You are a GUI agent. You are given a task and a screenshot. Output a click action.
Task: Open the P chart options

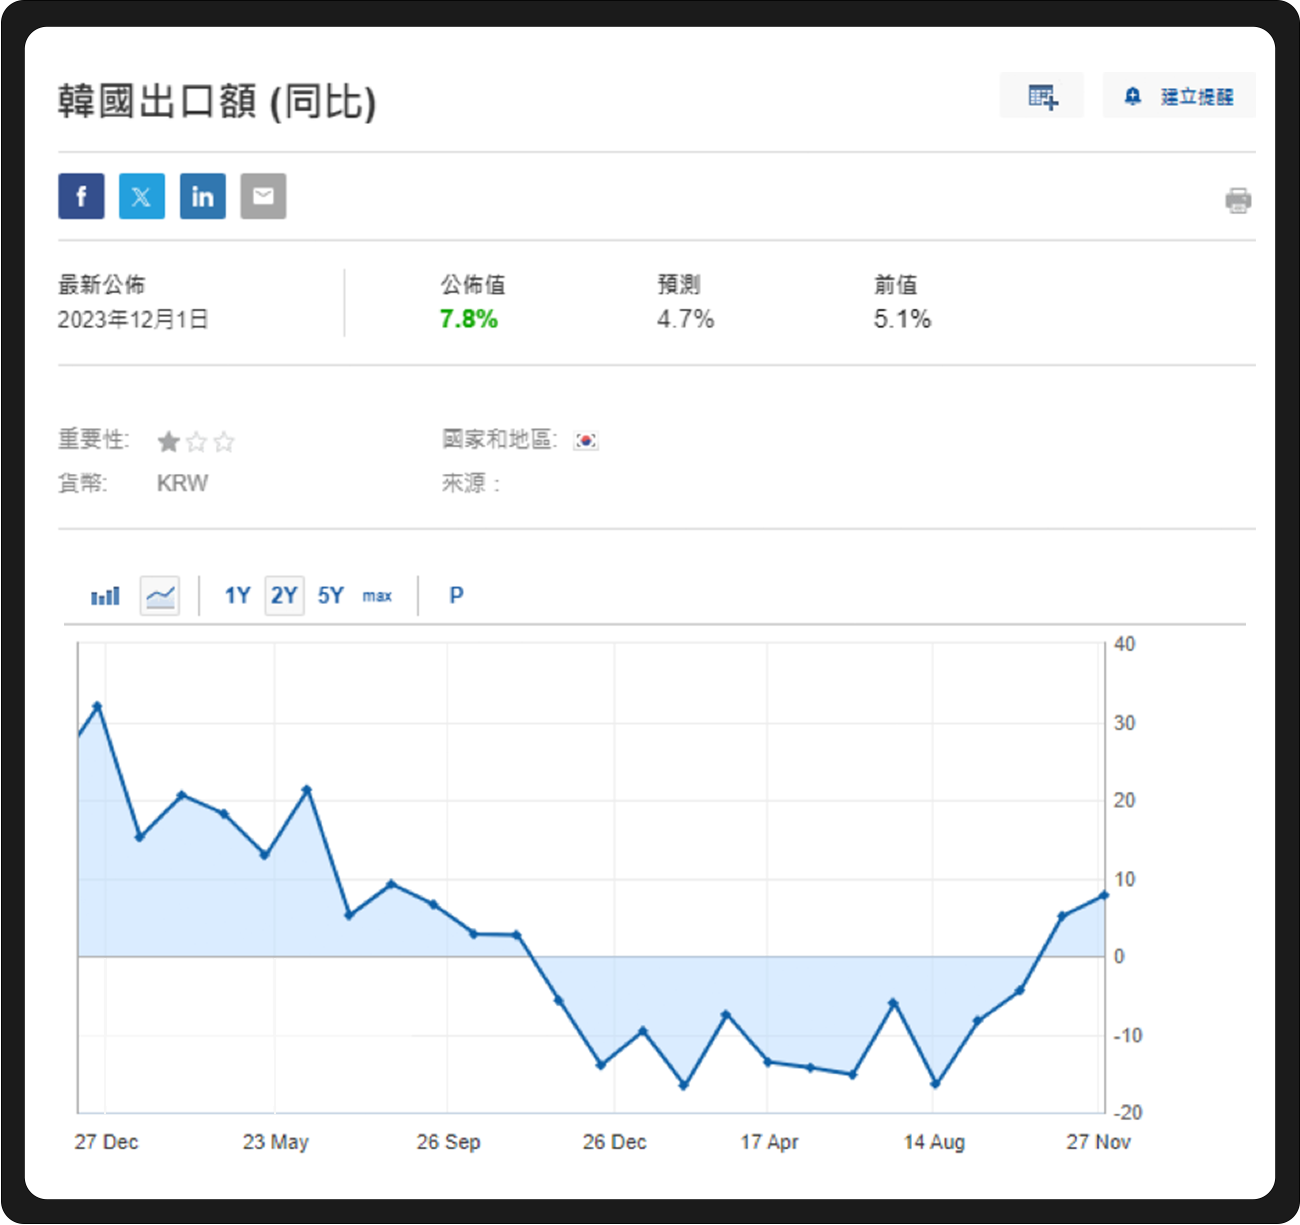456,595
